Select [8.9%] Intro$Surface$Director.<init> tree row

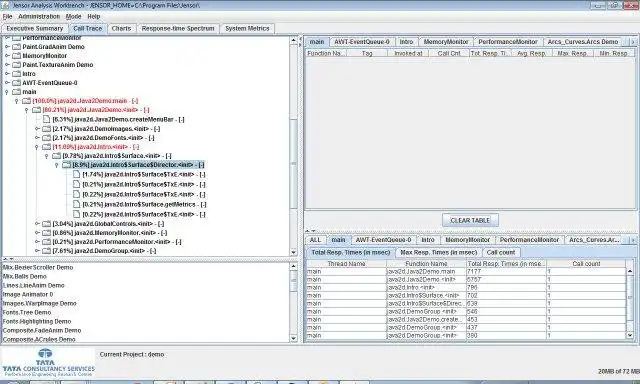click(x=138, y=165)
